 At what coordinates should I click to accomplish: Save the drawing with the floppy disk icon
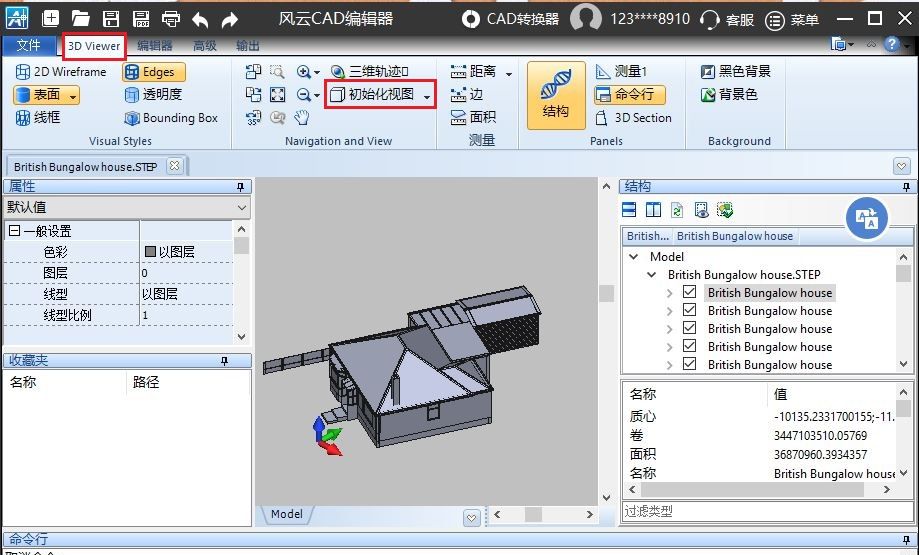[x=111, y=19]
